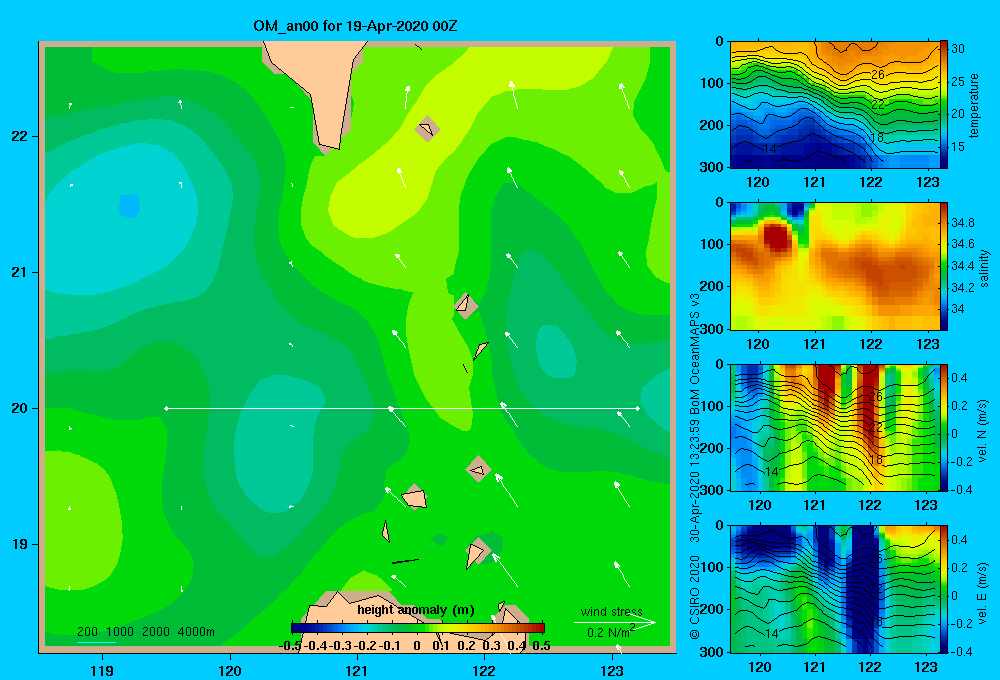Open the vel. E cross-section panel
The image size is (1000, 680).
click(x=834, y=589)
